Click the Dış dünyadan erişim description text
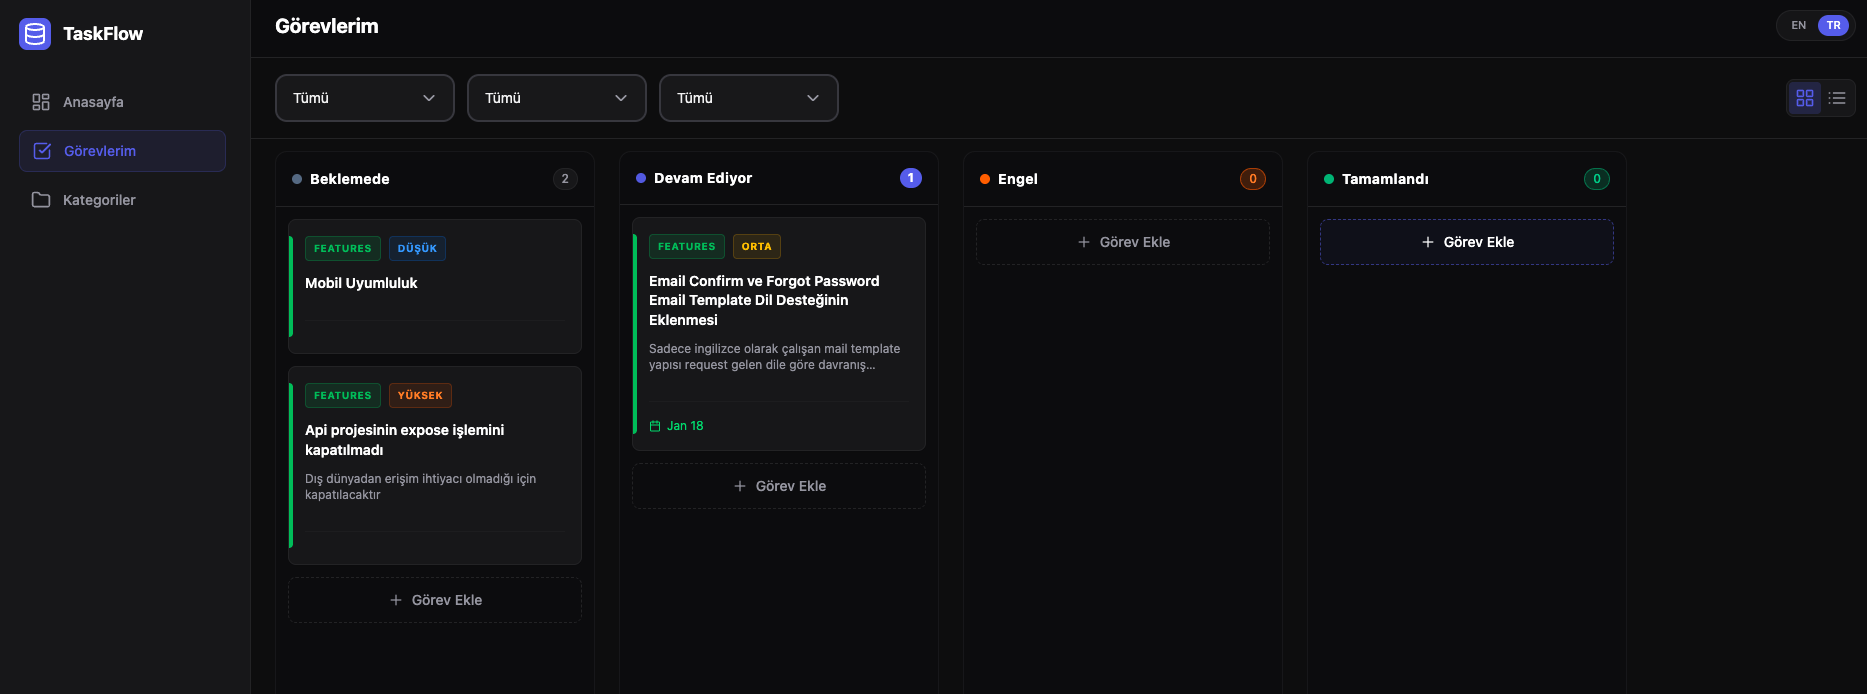The width and height of the screenshot is (1867, 694). [x=421, y=487]
